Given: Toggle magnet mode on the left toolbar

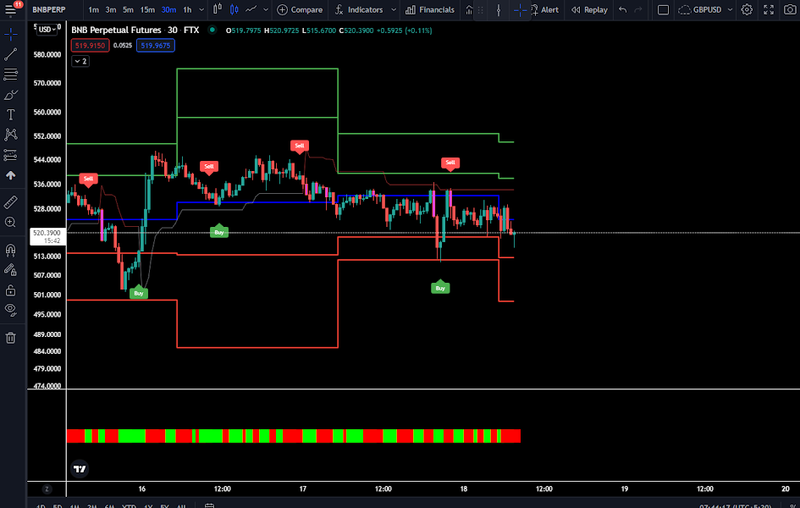Looking at the screenshot, I should pyautogui.click(x=11, y=250).
